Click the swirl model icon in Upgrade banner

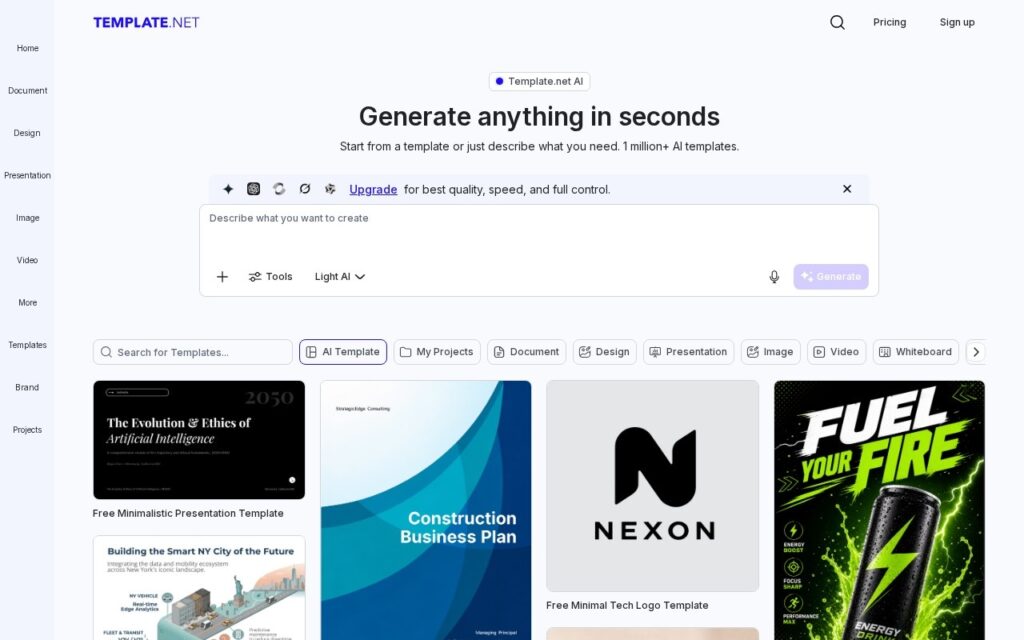tap(279, 189)
